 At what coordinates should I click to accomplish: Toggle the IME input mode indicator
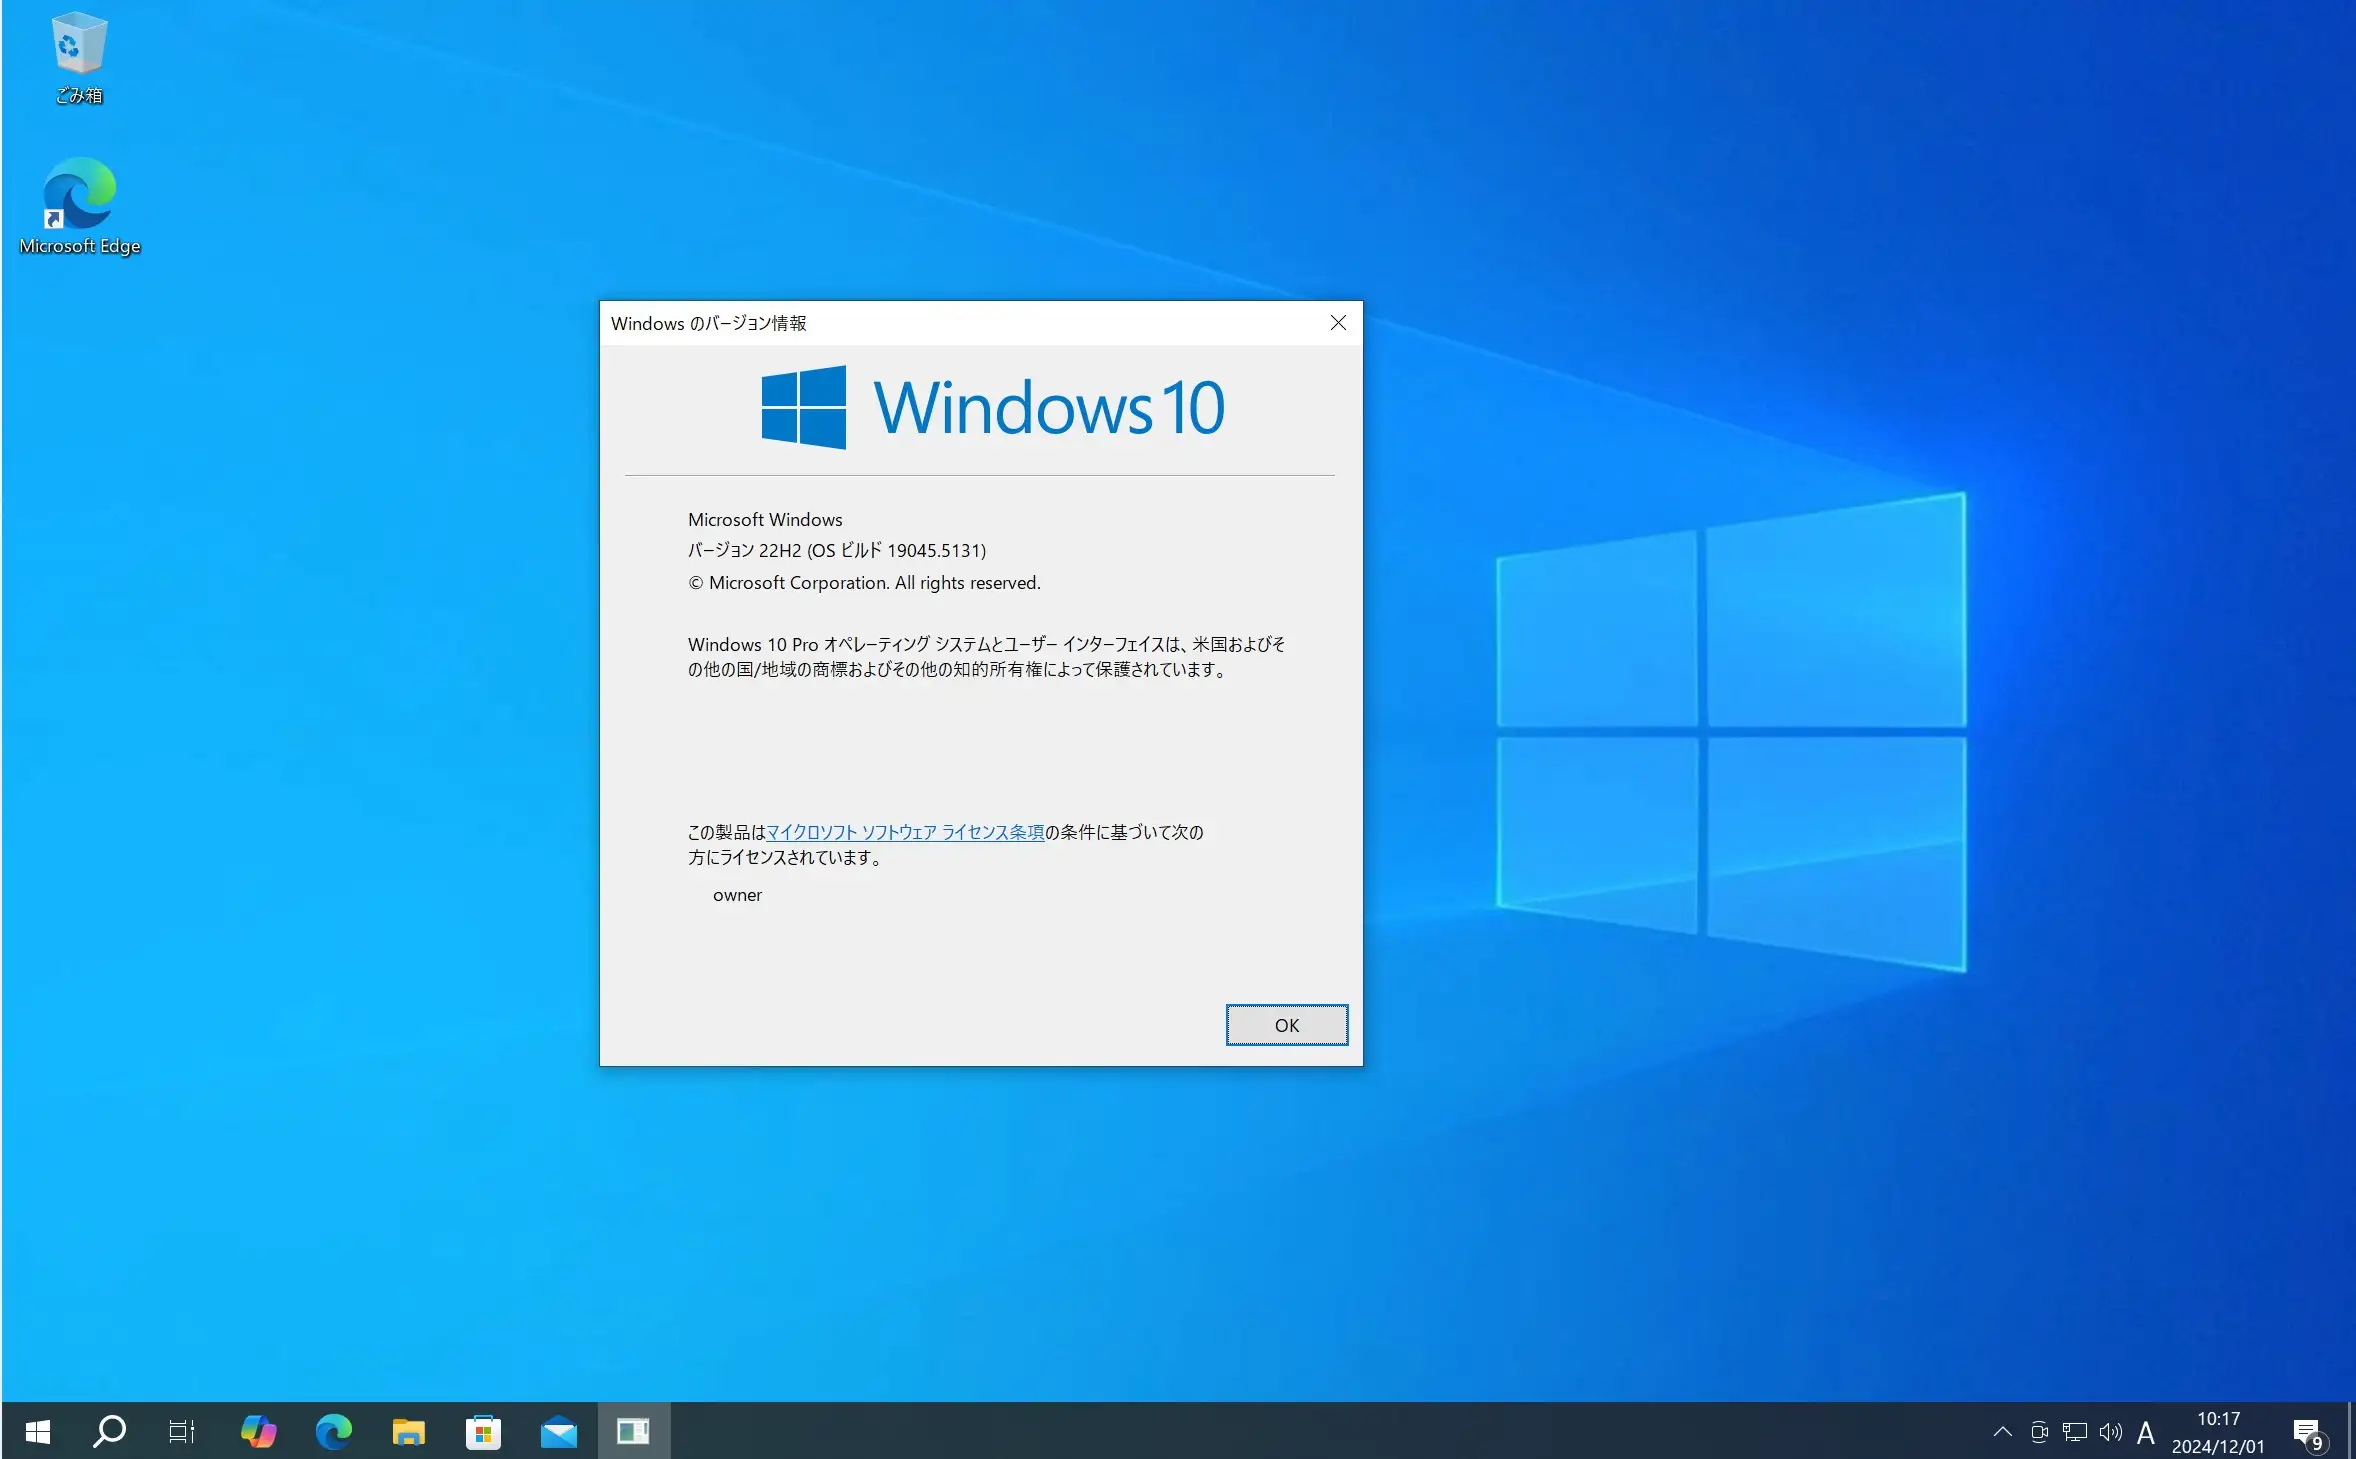click(2146, 1430)
